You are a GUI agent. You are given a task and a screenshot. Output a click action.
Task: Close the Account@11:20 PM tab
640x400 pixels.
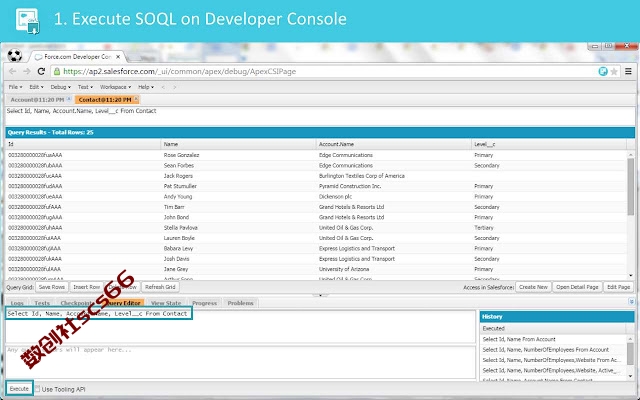point(69,99)
